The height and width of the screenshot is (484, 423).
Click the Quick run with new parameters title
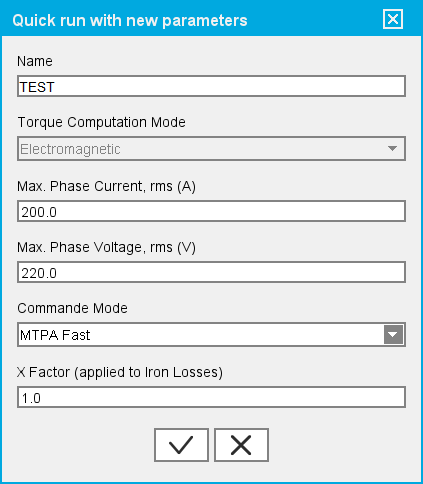(130, 20)
